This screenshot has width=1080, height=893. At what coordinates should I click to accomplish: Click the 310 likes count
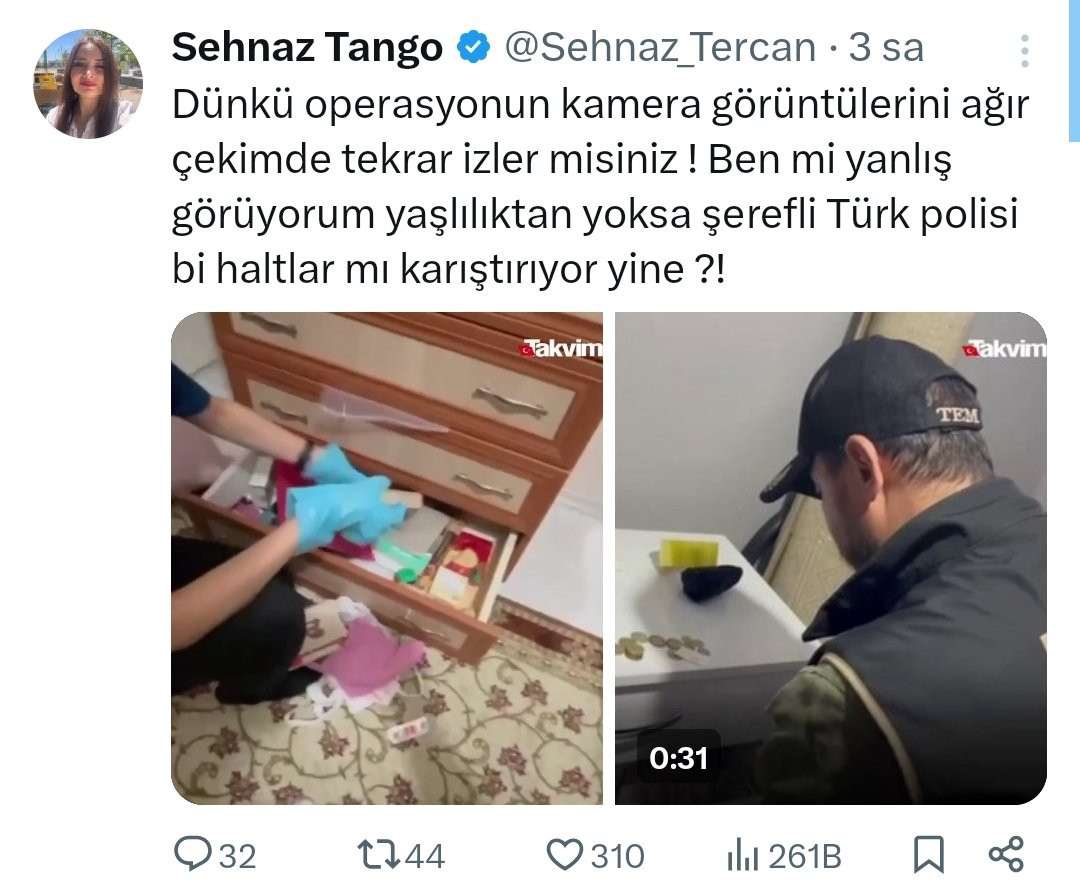click(x=617, y=857)
